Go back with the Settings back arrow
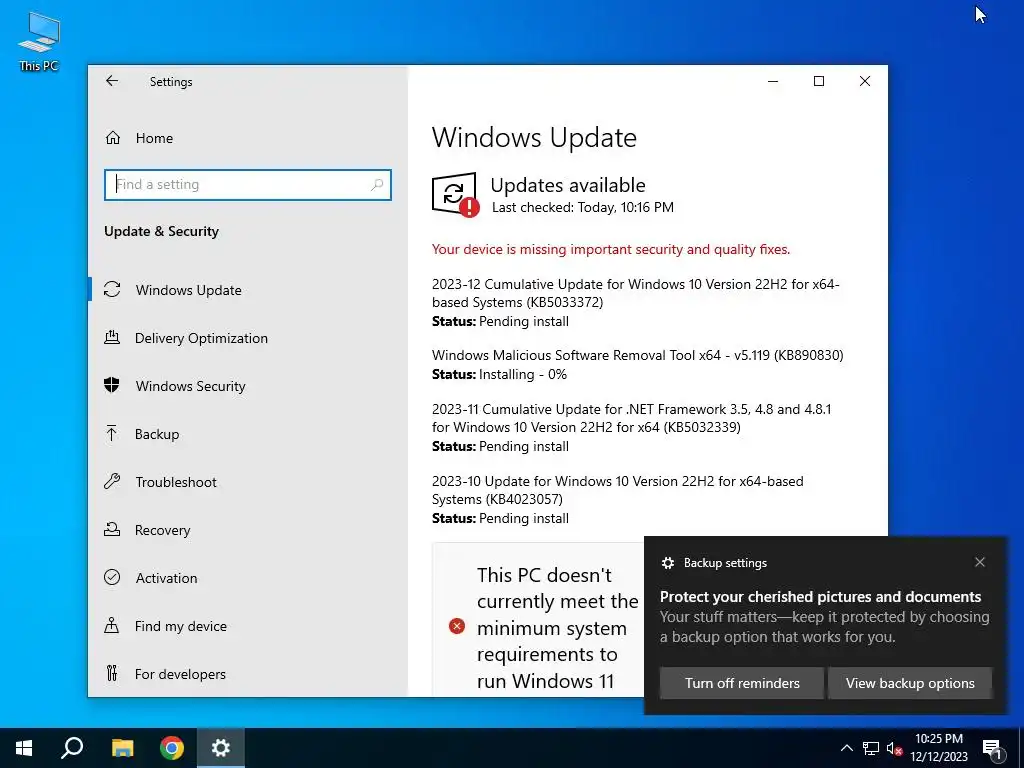1024x768 pixels. [112, 81]
